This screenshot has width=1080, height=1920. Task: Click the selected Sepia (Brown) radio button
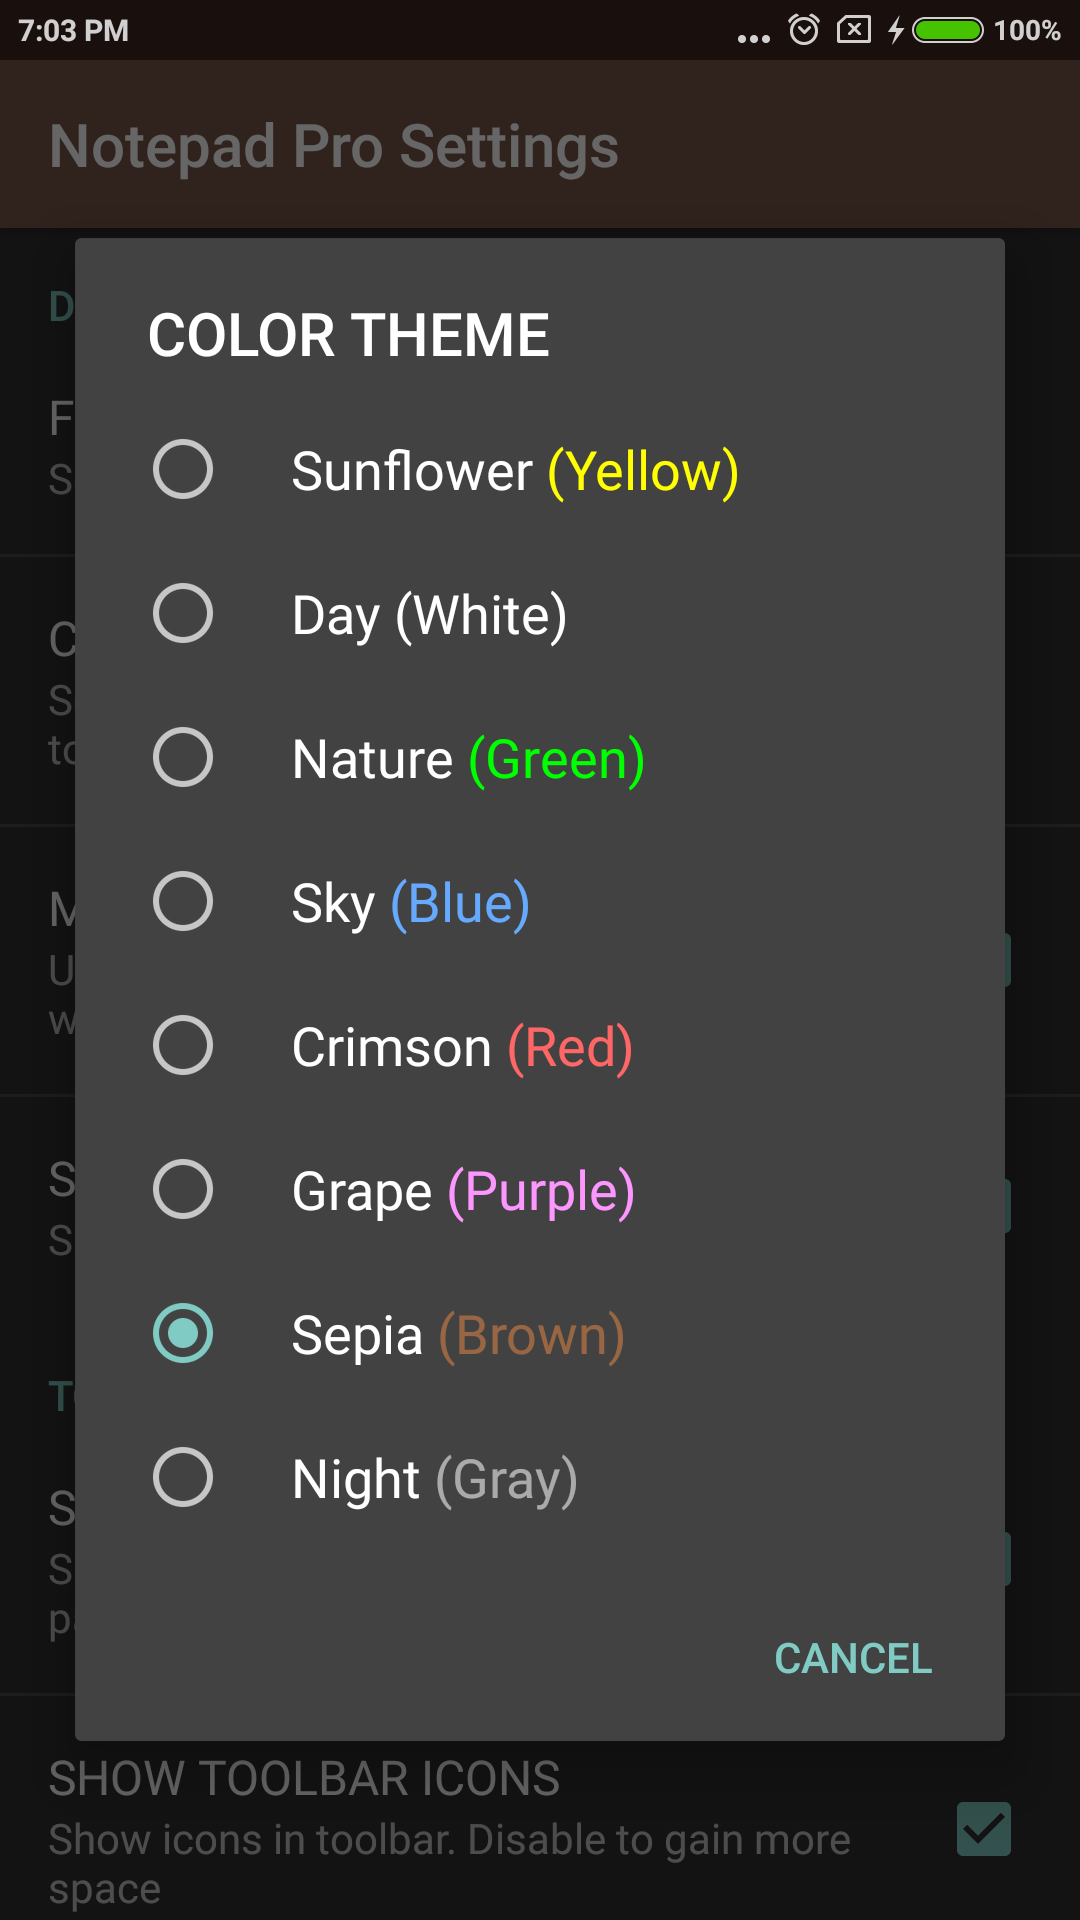click(183, 1333)
